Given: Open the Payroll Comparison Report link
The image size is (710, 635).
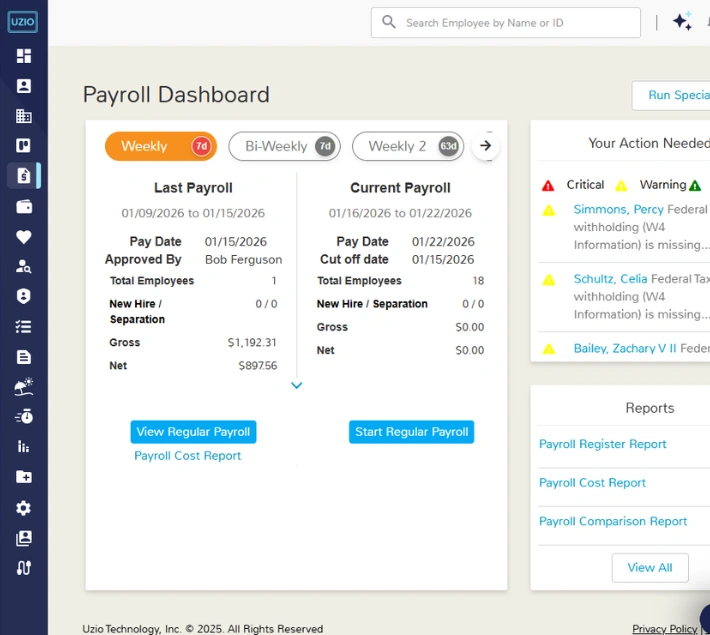Looking at the screenshot, I should click(x=613, y=521).
